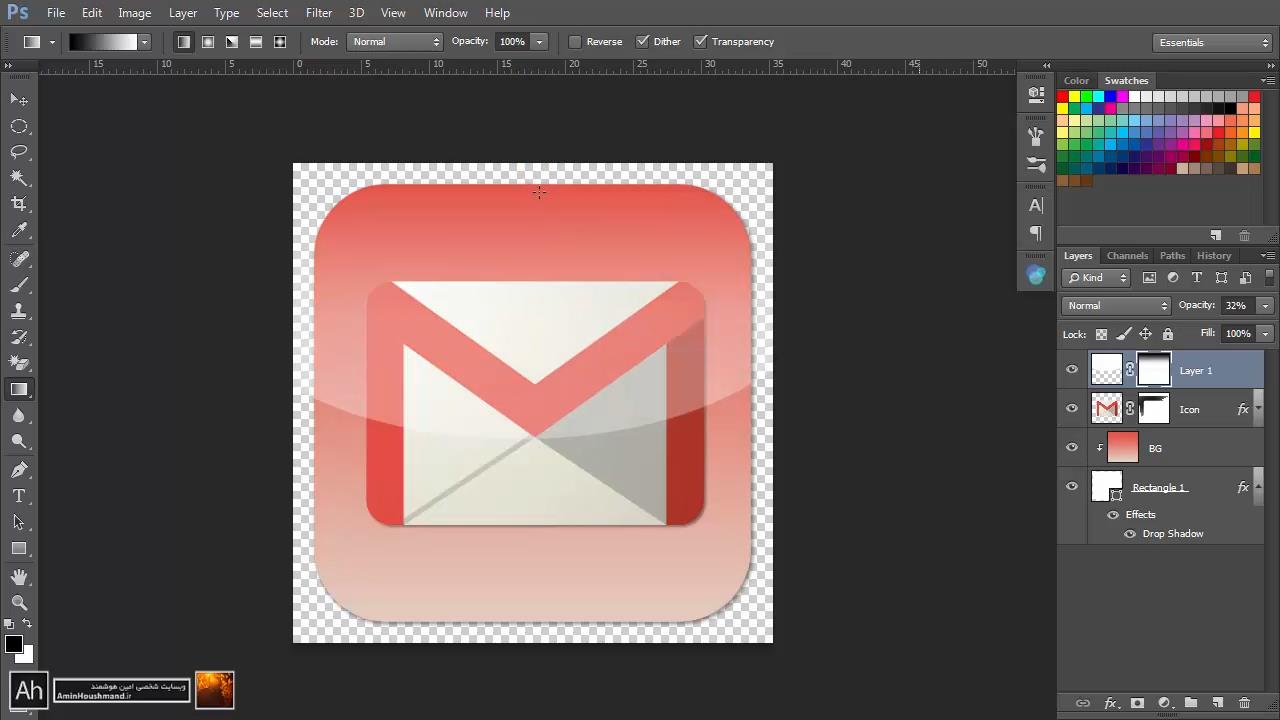Open the Image menu
The height and width of the screenshot is (720, 1280).
pos(134,13)
